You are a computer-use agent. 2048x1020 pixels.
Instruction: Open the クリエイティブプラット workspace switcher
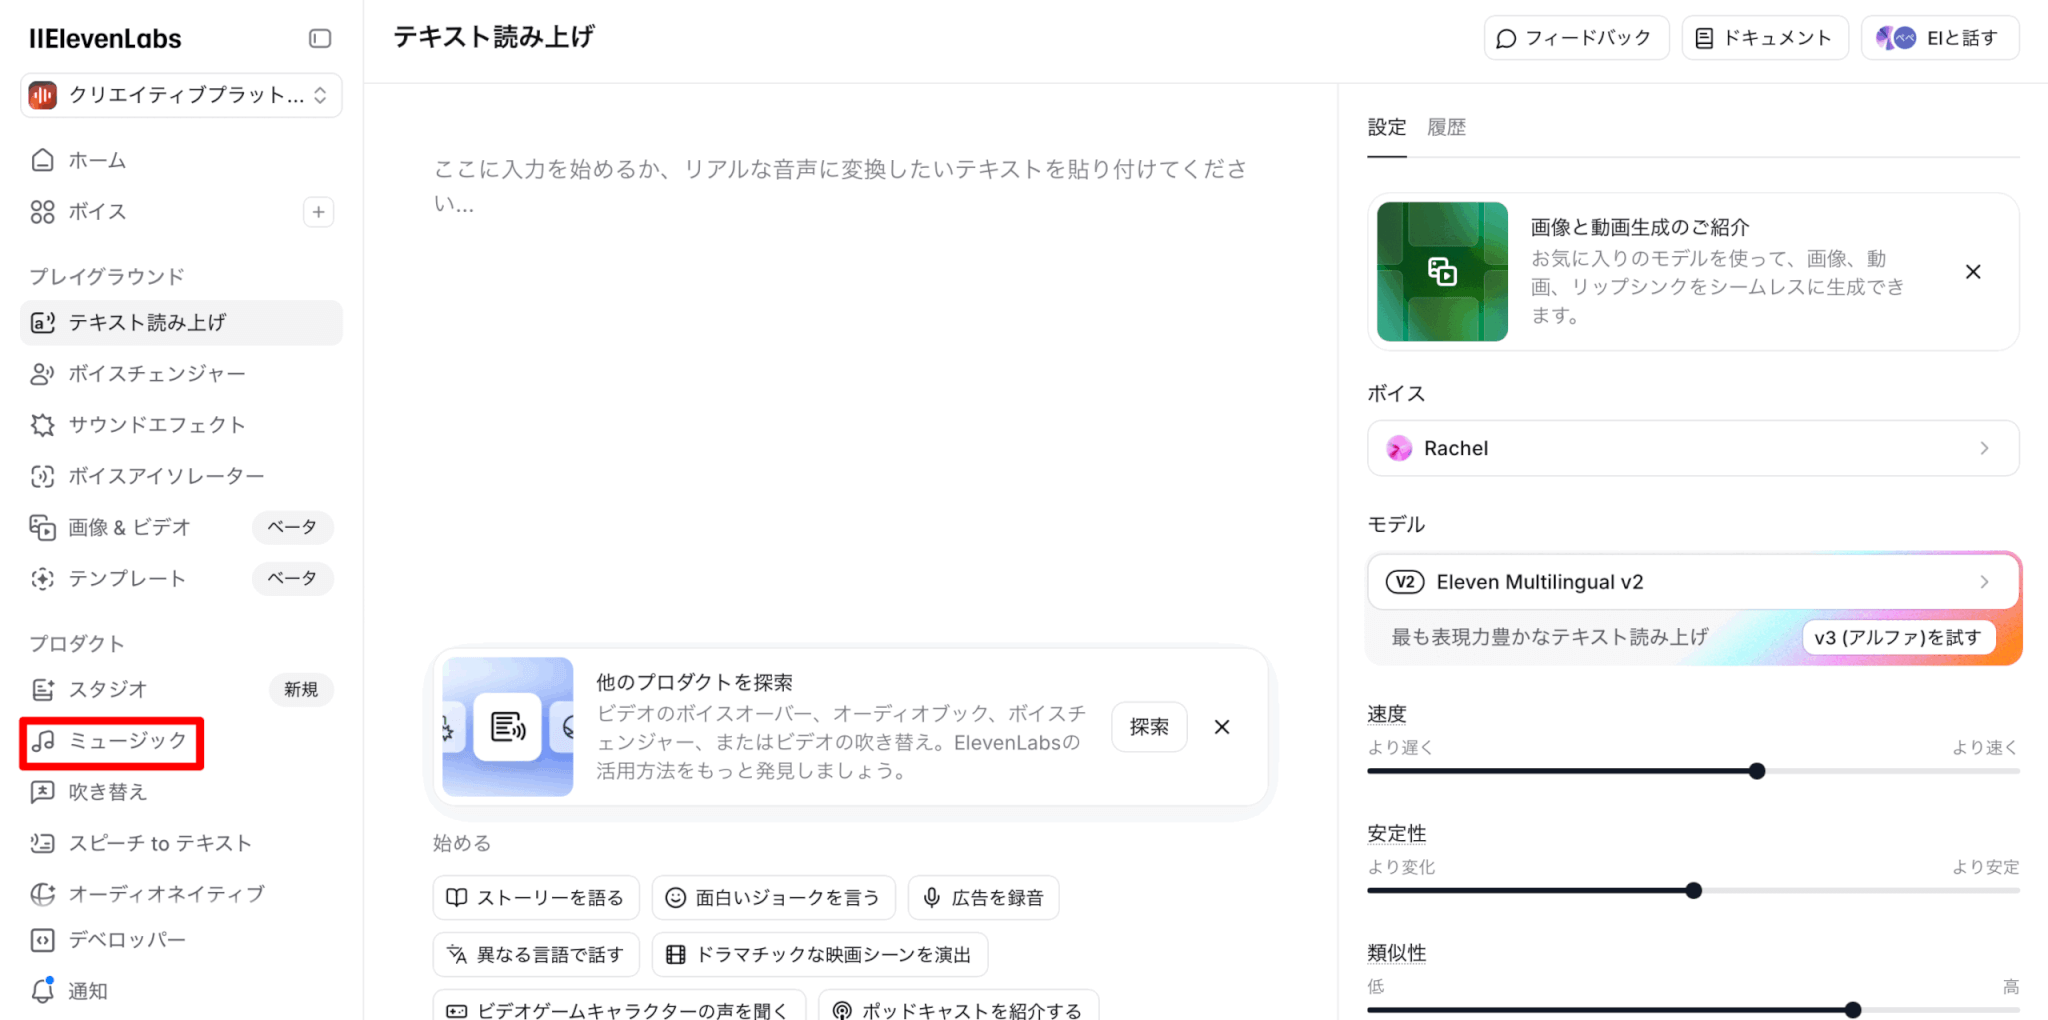tap(180, 95)
